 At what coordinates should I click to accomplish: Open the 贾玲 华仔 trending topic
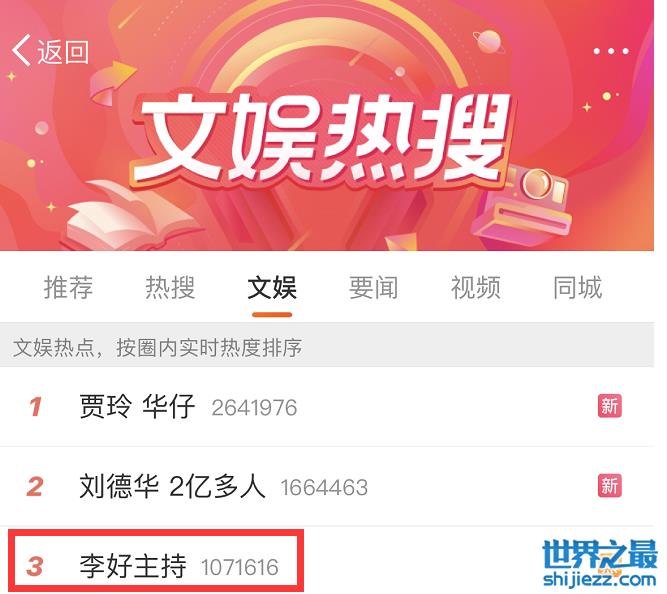click(x=137, y=406)
